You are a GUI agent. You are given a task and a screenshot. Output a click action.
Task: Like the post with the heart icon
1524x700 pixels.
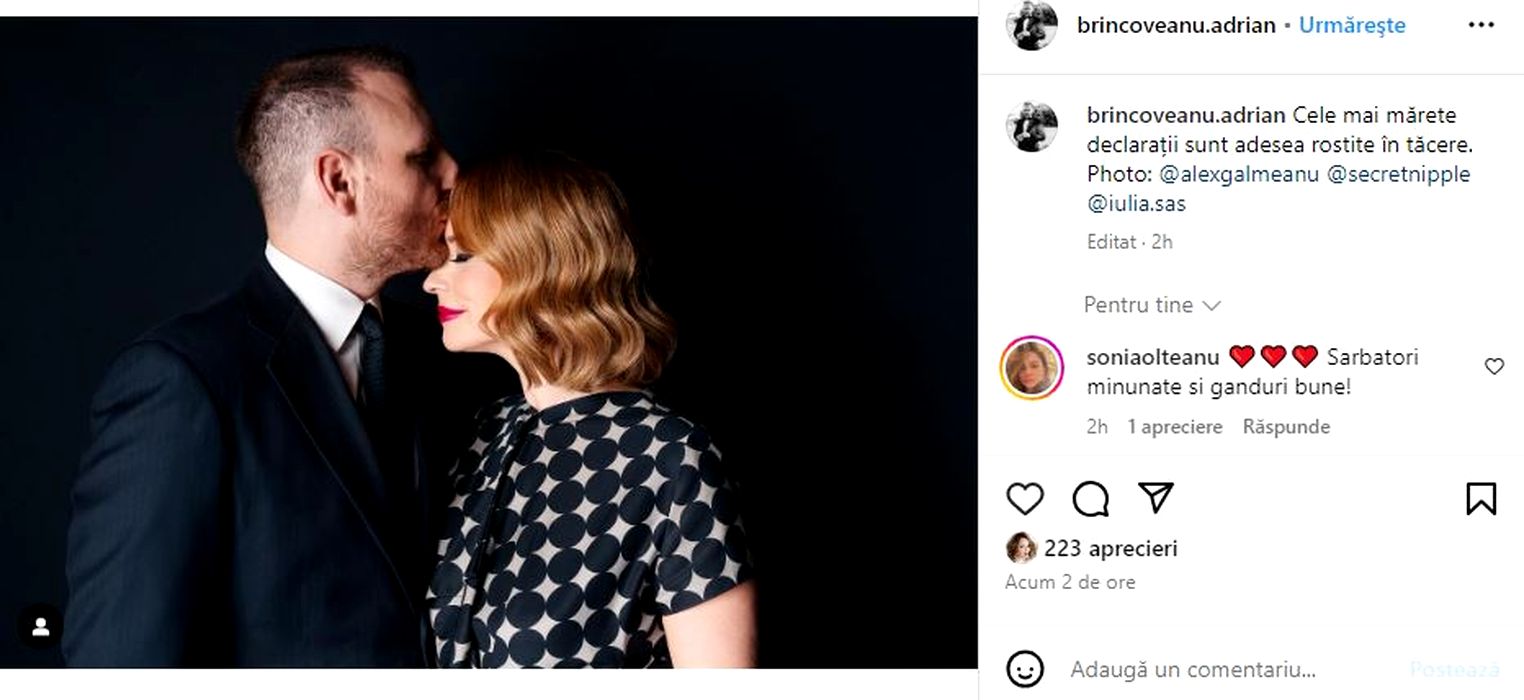[1024, 498]
